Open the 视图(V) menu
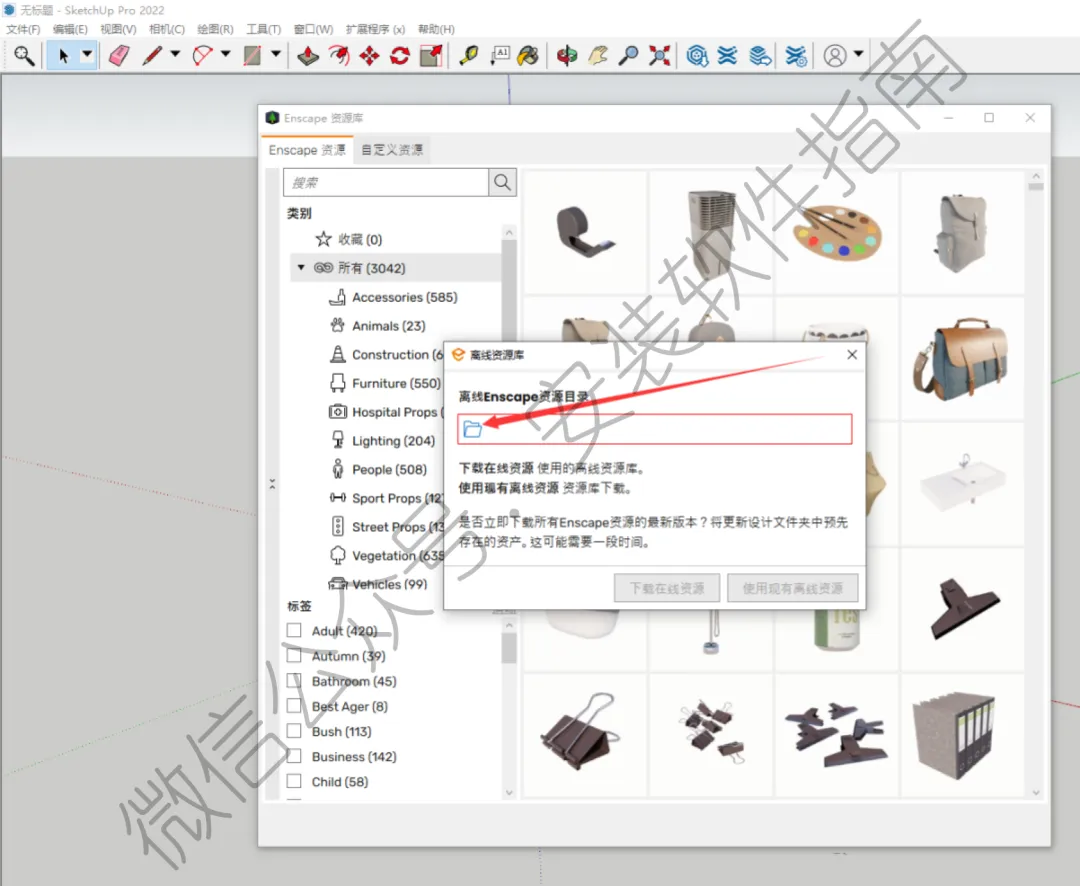Screen dimensions: 1080x886 118,29
